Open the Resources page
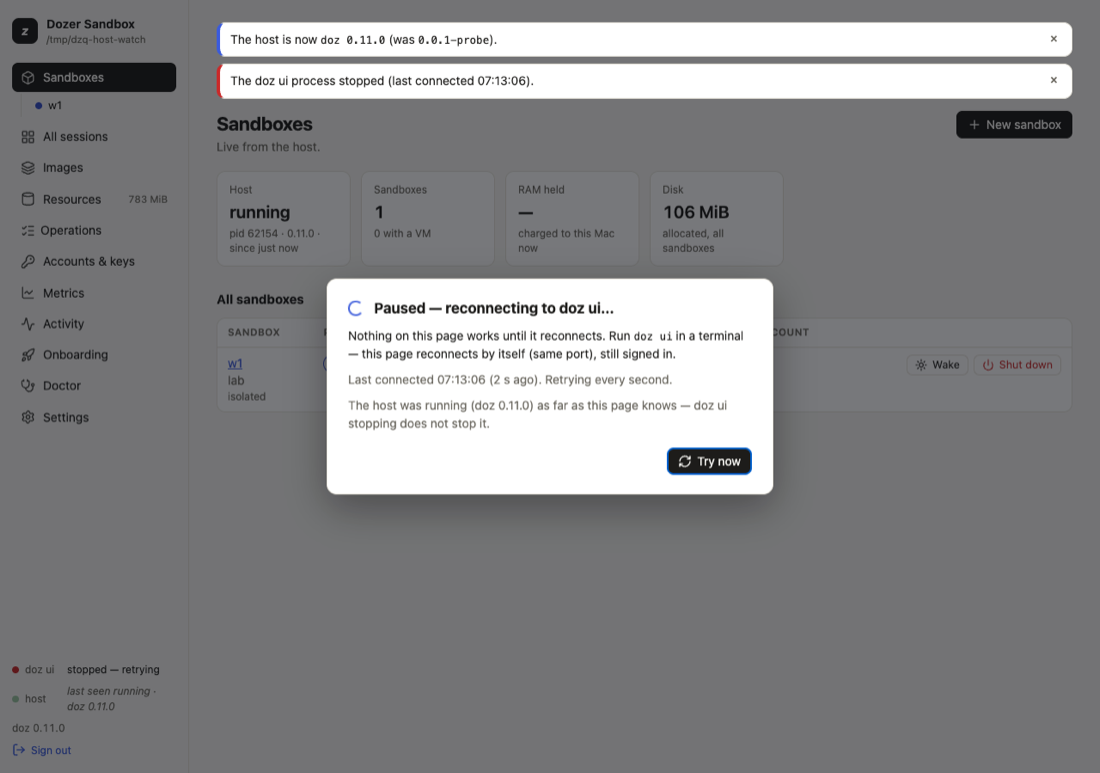The width and height of the screenshot is (1100, 773). pos(94,199)
